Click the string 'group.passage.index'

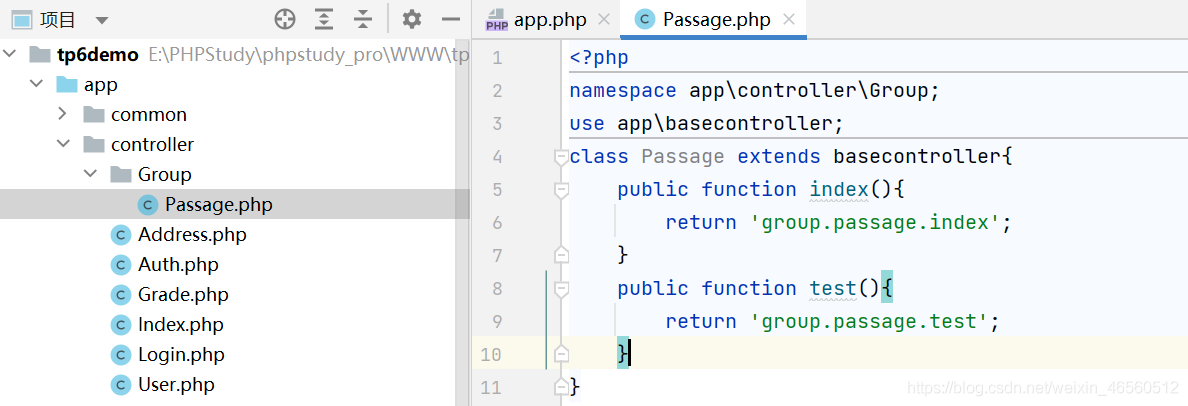[875, 223]
